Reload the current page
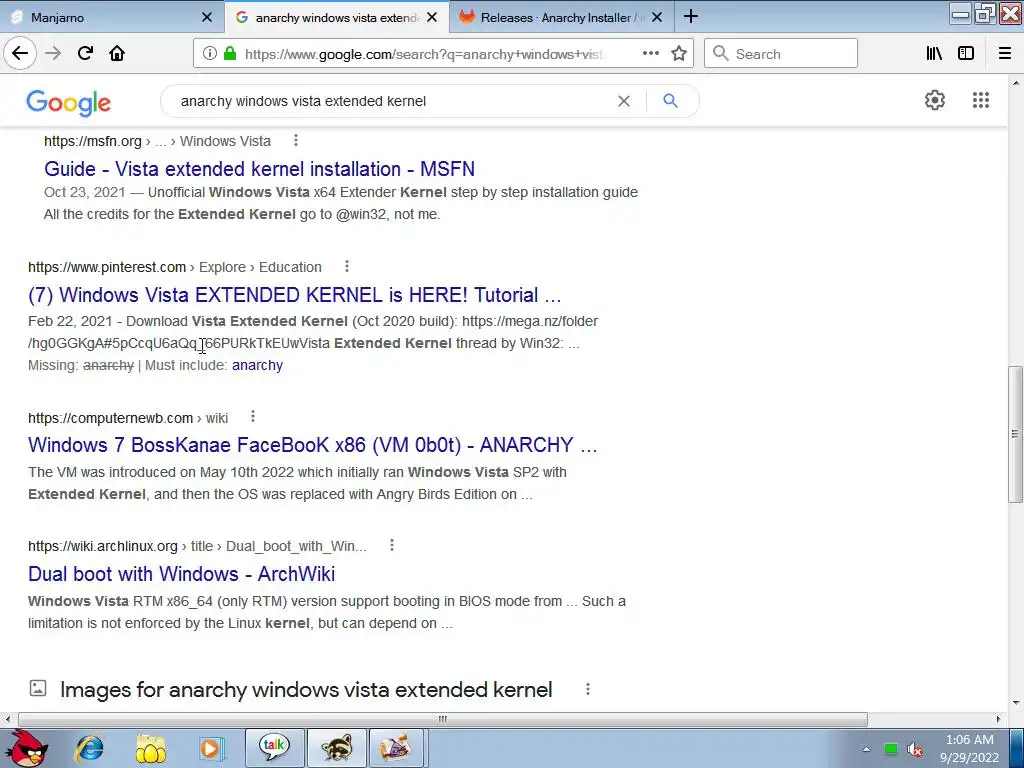The image size is (1024, 768). 85,54
